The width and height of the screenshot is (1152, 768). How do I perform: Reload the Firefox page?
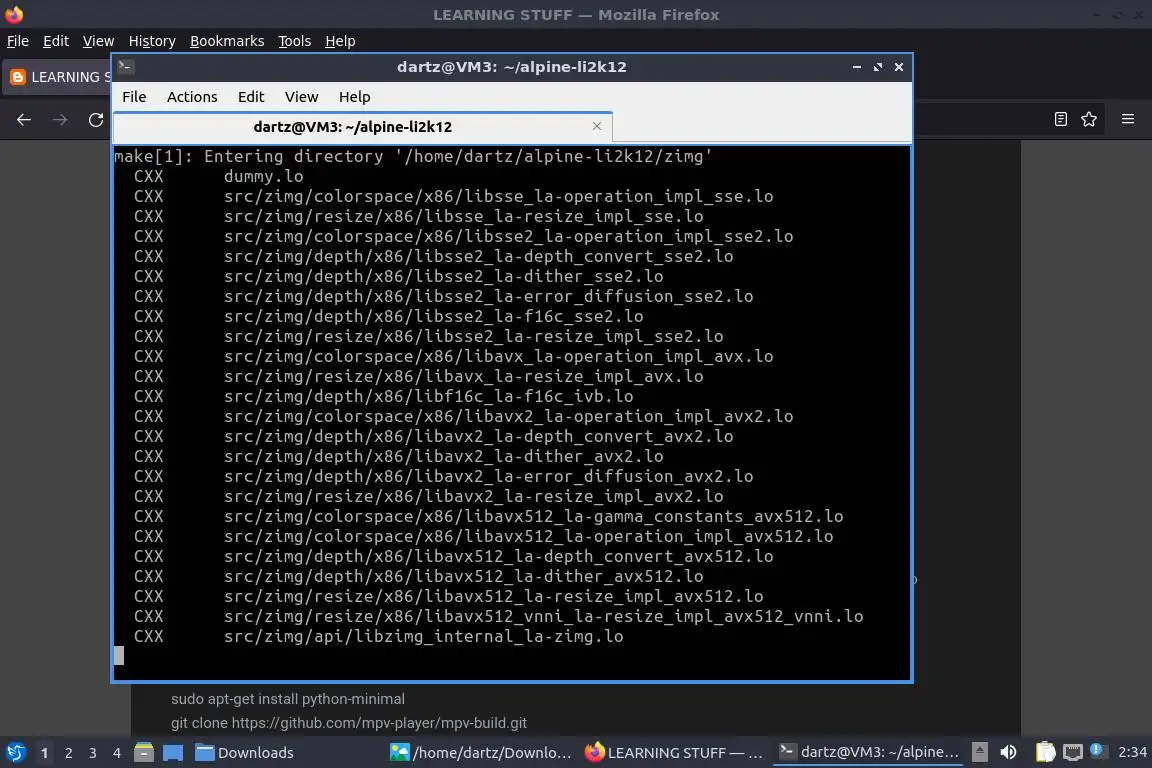pyautogui.click(x=96, y=120)
